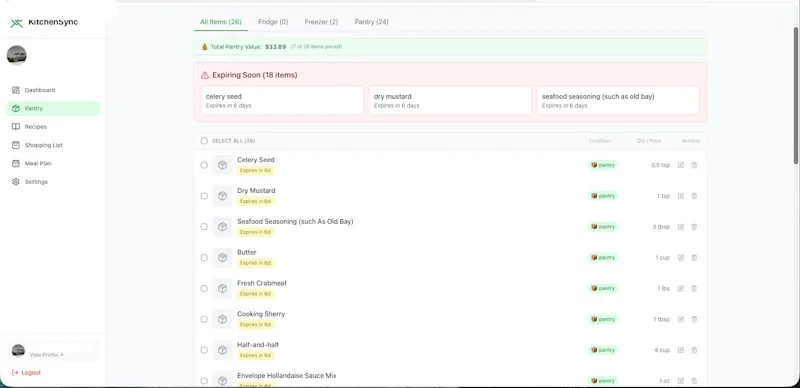
Task: Switch to the Fridge (0) tab
Action: pyautogui.click(x=273, y=22)
